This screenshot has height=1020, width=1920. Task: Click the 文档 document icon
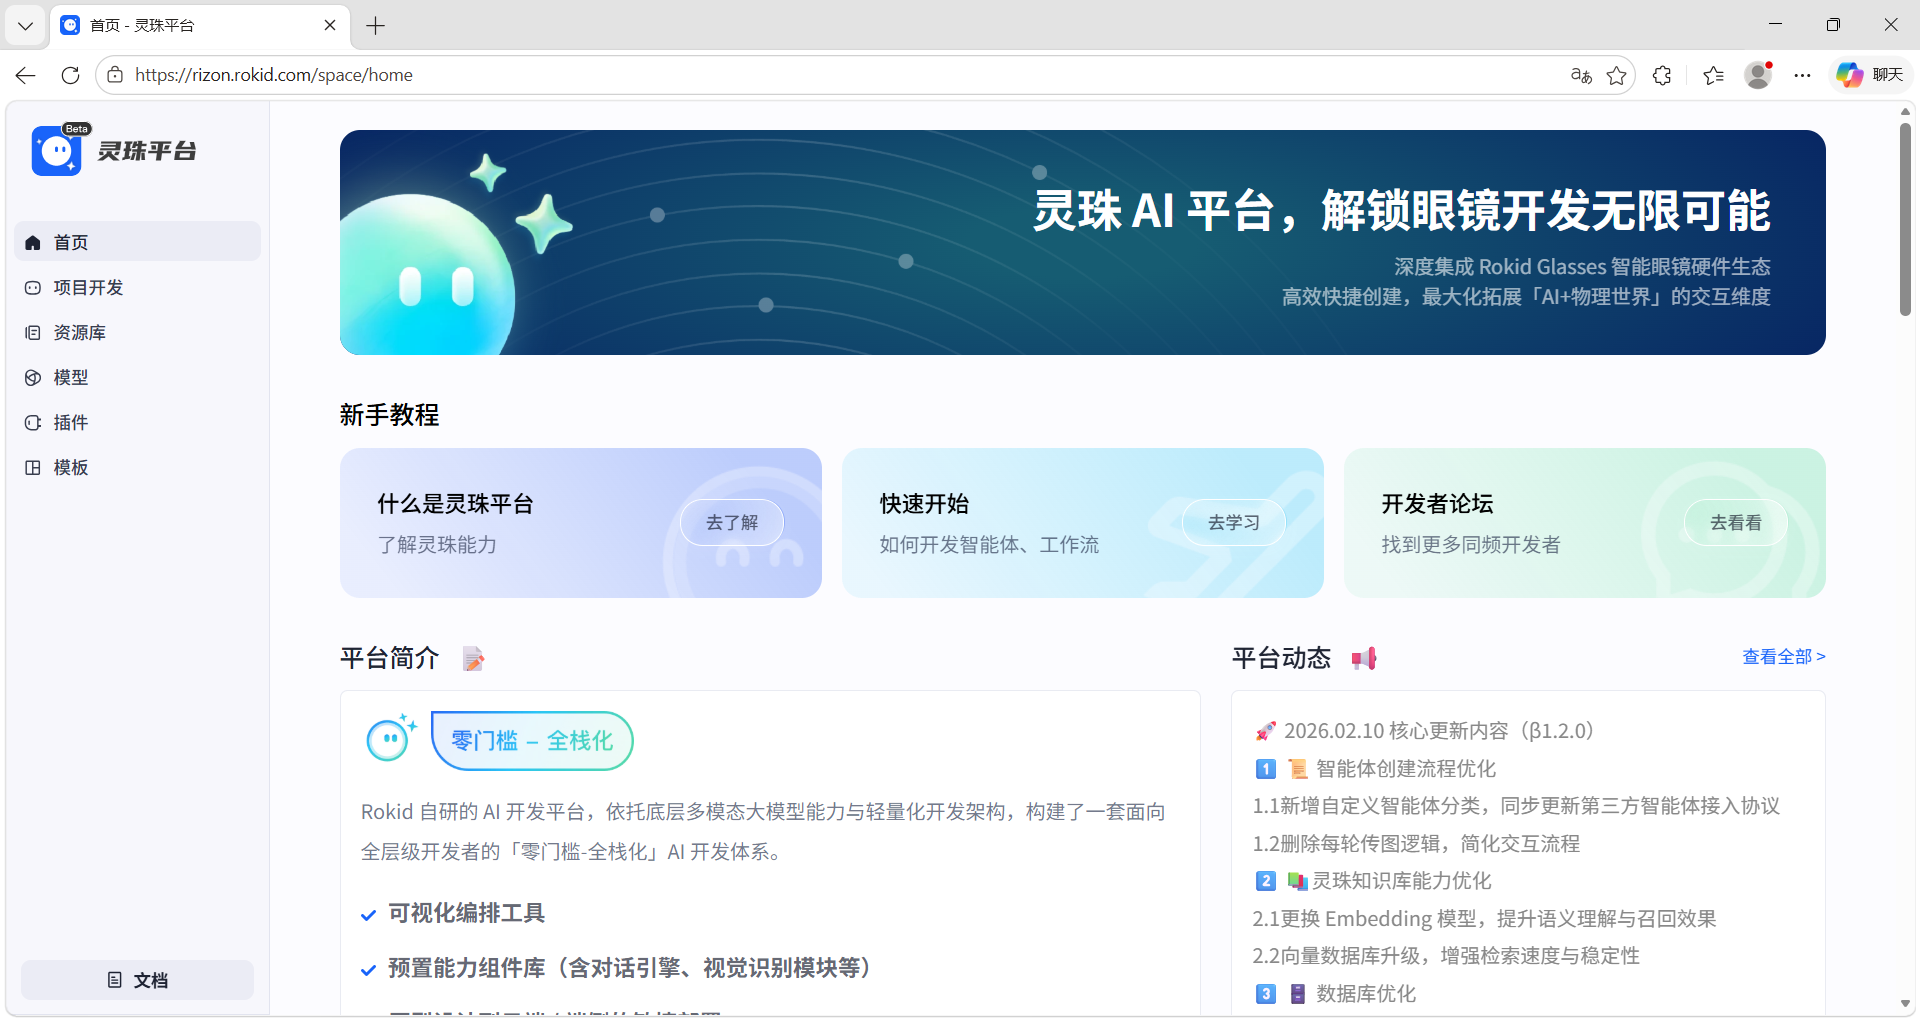click(x=115, y=980)
